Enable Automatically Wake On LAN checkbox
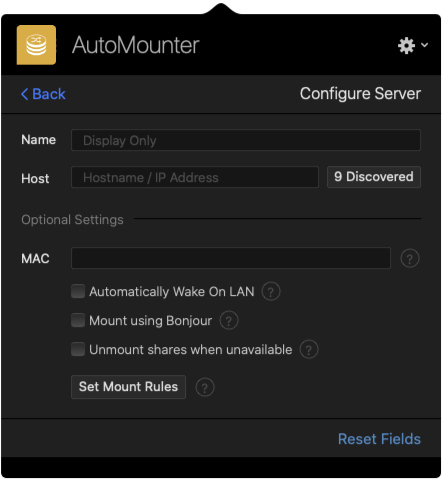The height and width of the screenshot is (479, 442). click(78, 291)
